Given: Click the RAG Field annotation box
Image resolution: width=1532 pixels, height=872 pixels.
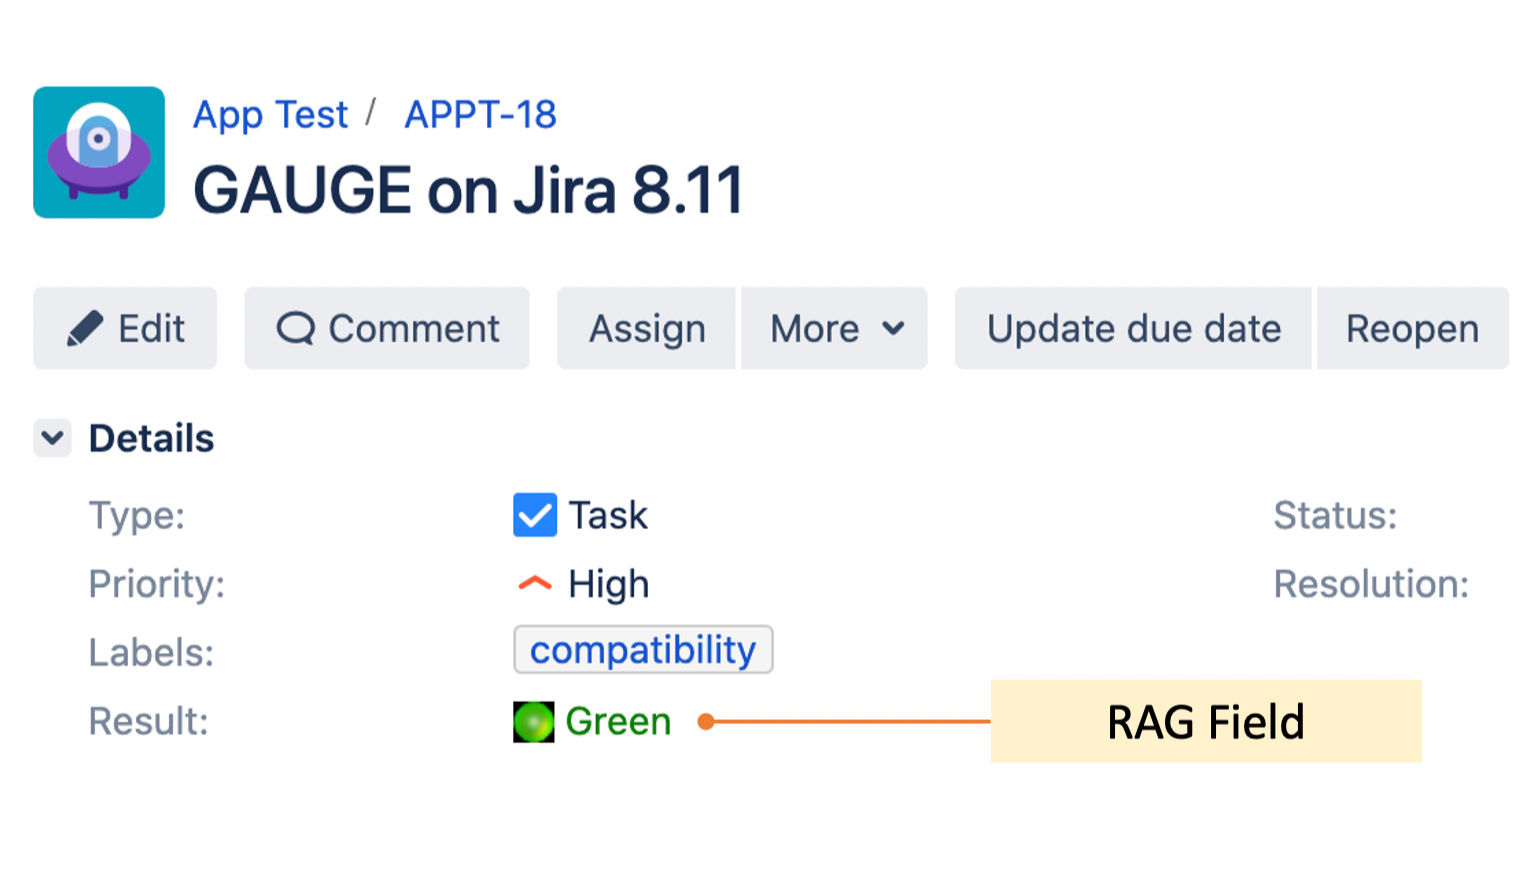Looking at the screenshot, I should 1205,721.
